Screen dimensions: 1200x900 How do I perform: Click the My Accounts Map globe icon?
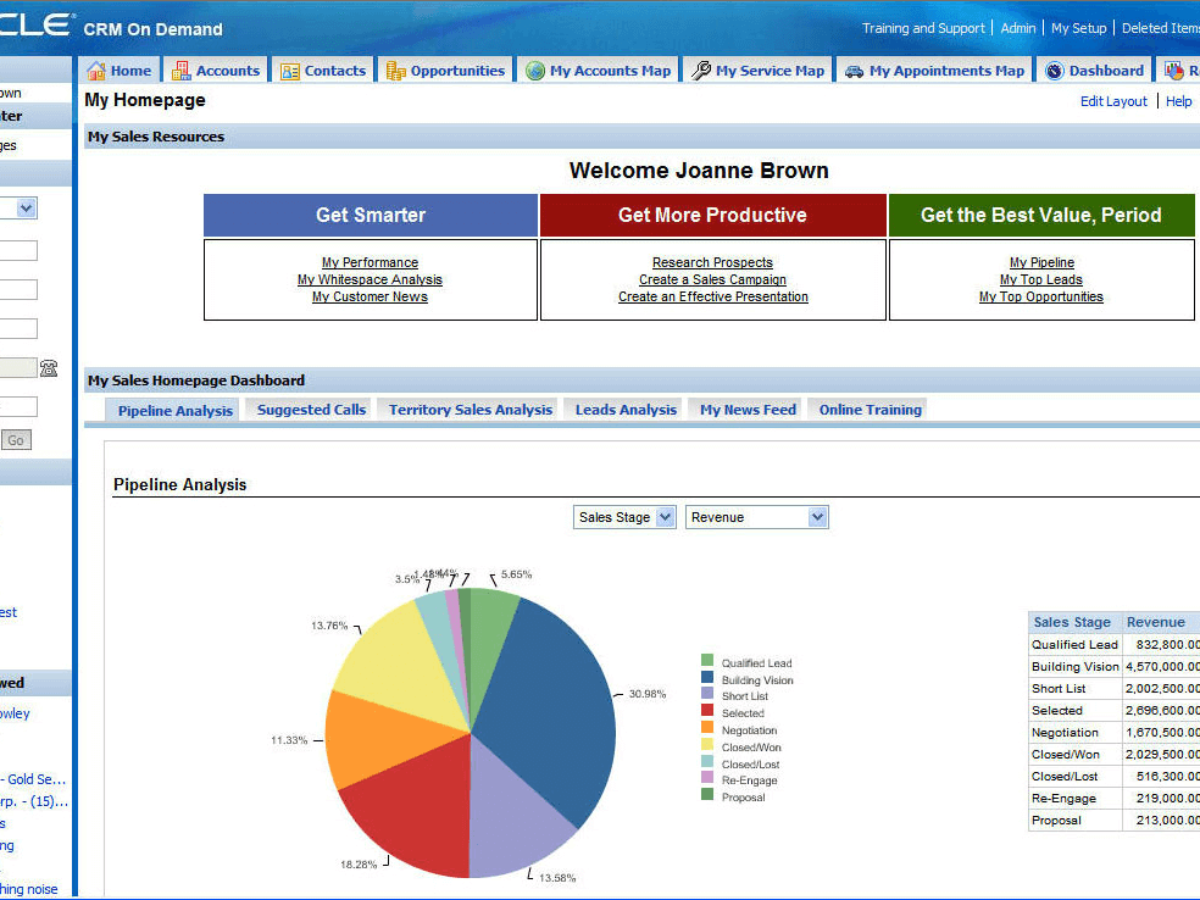coord(535,71)
